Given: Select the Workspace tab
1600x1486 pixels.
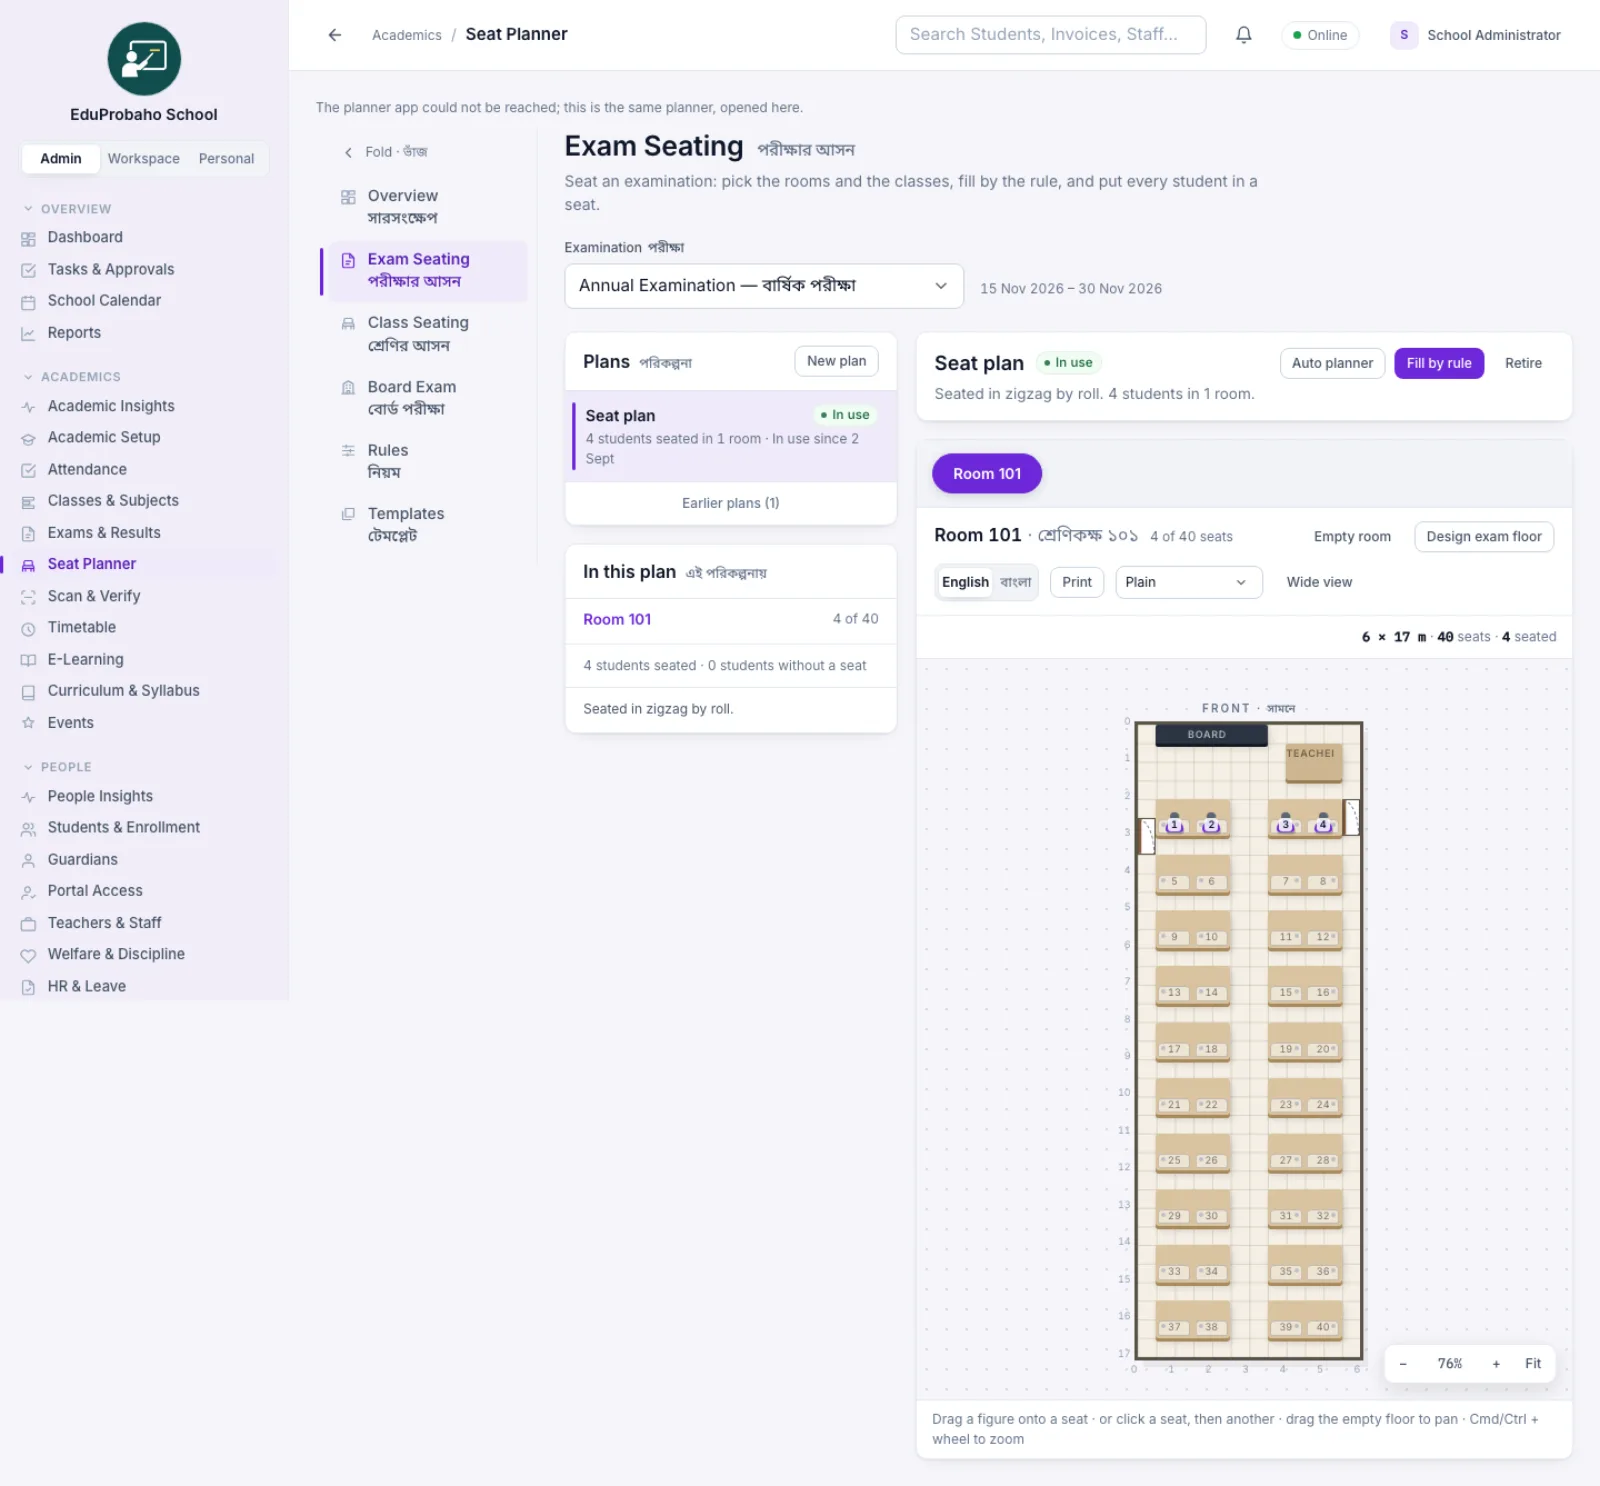Looking at the screenshot, I should (x=144, y=158).
